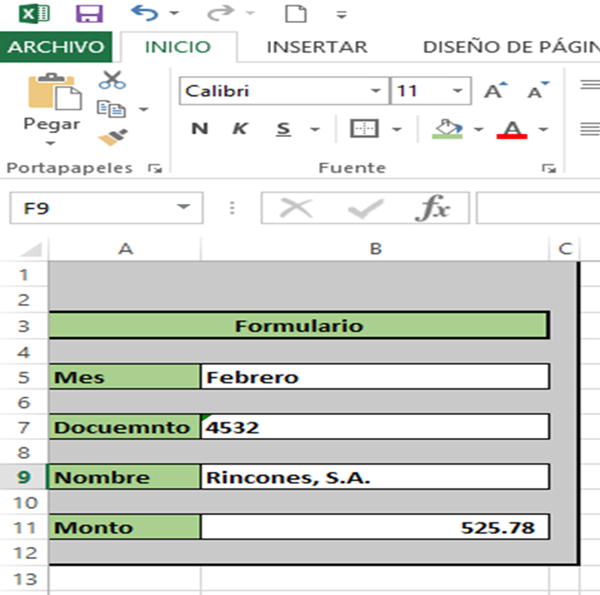The image size is (600, 595).
Task: Click the Copy icon in Portapapeles
Action: point(110,108)
